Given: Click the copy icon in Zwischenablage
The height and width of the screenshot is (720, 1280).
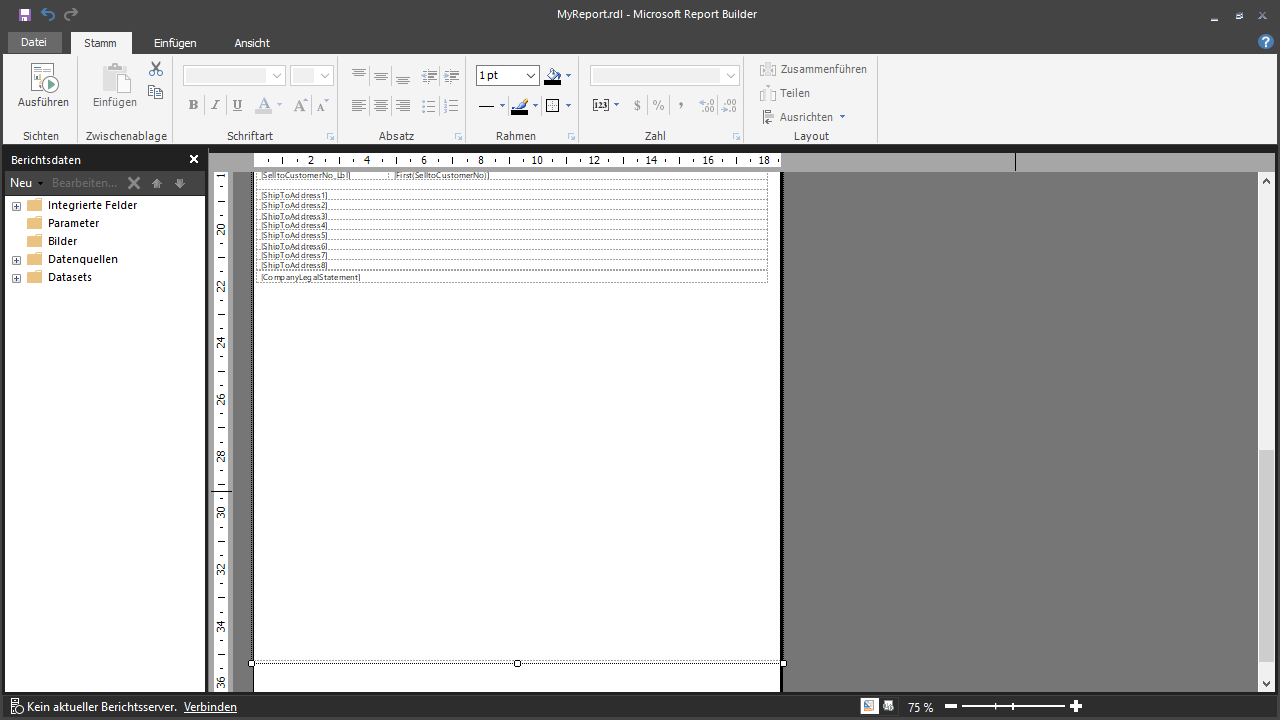Looking at the screenshot, I should (156, 92).
